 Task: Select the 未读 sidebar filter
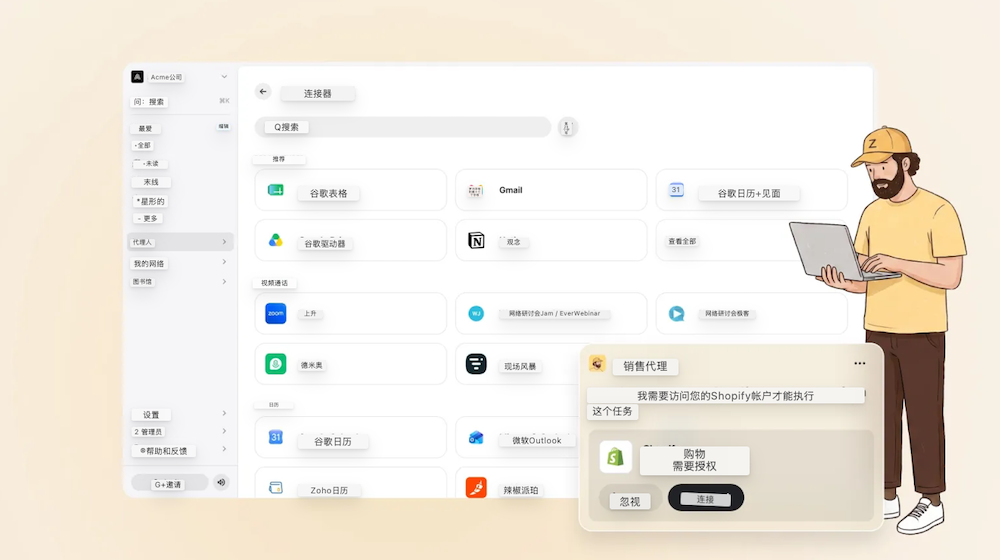coord(151,164)
